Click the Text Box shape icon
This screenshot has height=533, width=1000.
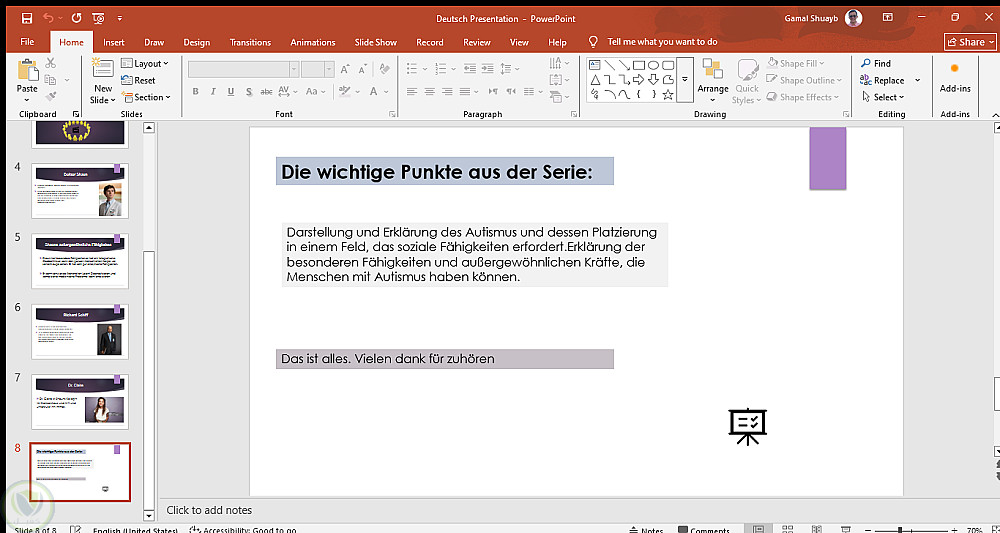(594, 64)
